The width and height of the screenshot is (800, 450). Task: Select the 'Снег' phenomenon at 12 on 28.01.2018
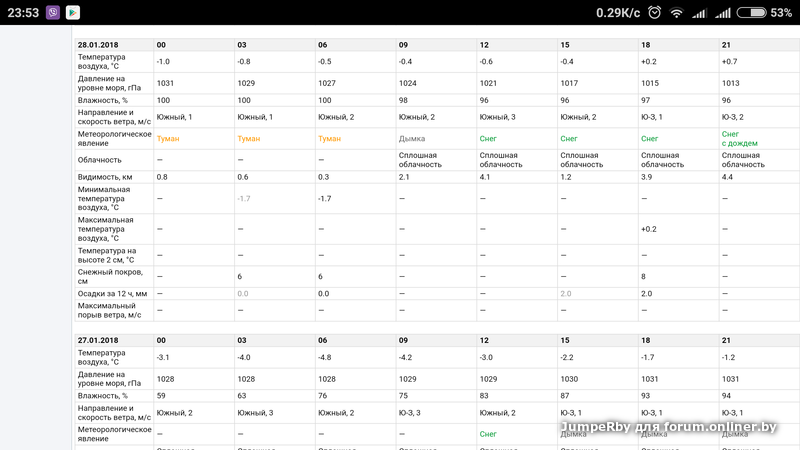point(488,139)
